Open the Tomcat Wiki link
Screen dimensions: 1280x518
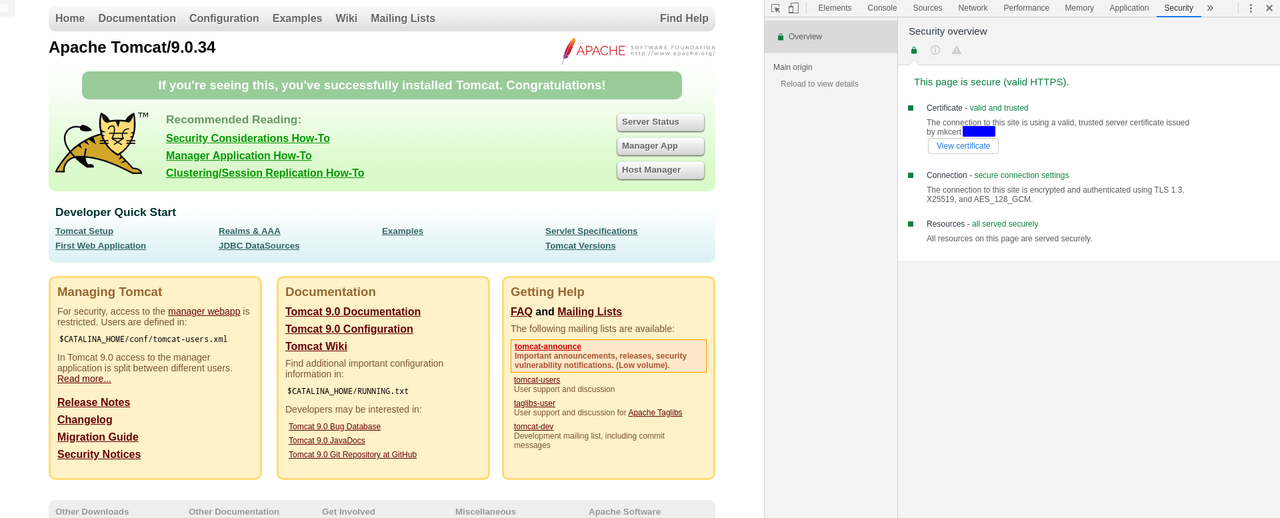[316, 346]
